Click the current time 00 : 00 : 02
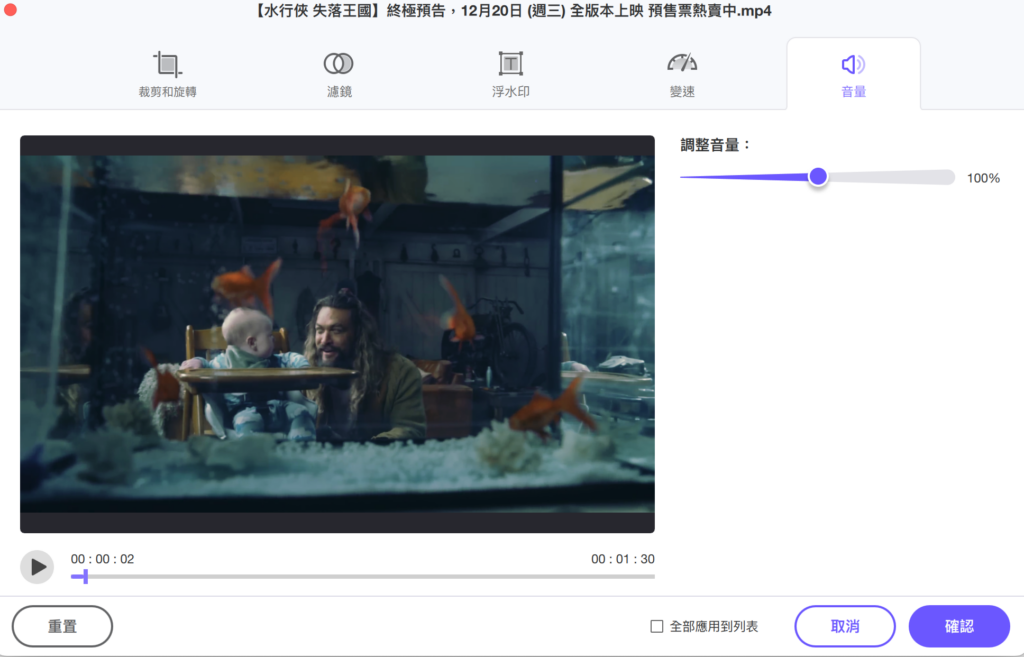Image resolution: width=1024 pixels, height=657 pixels. (103, 559)
